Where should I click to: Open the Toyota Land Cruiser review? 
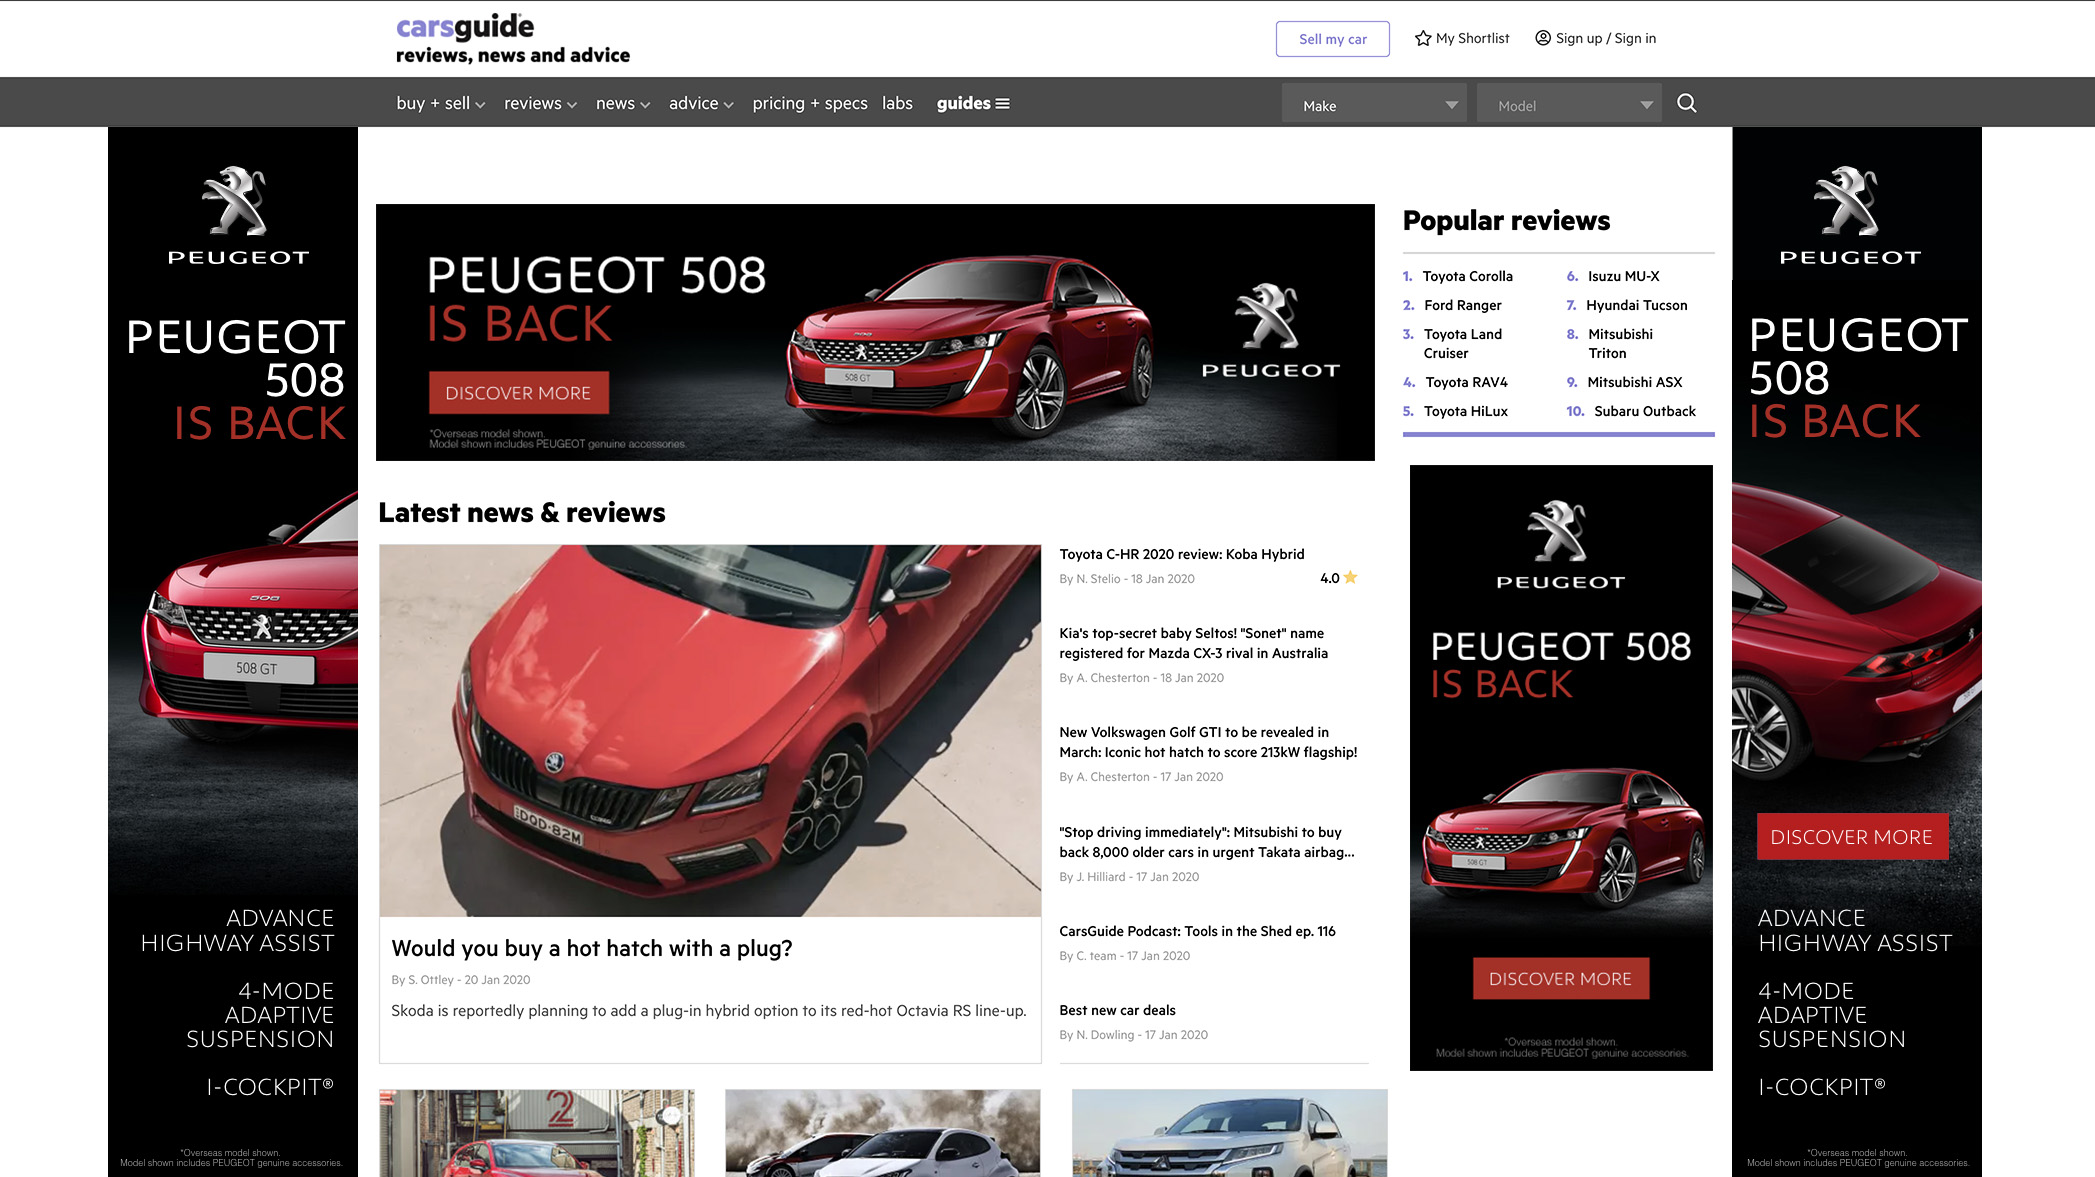click(x=1462, y=343)
